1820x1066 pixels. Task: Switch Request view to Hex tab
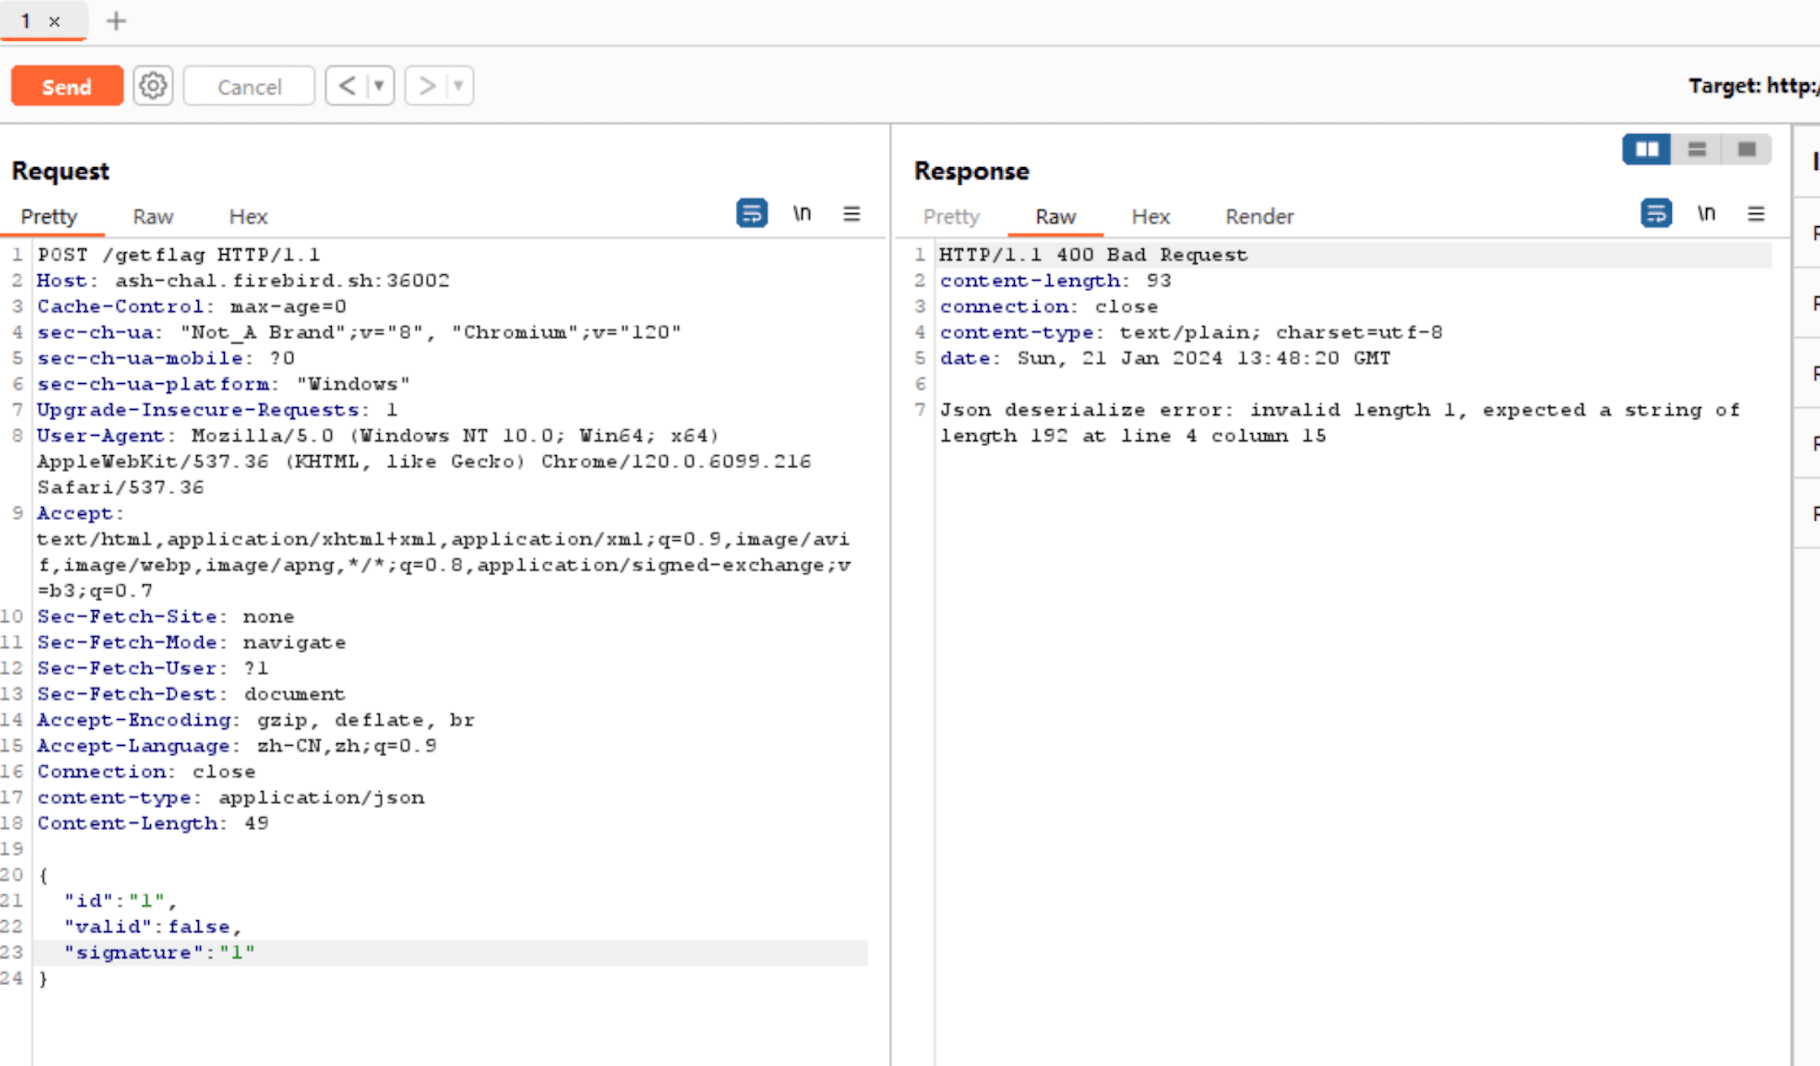pos(248,217)
